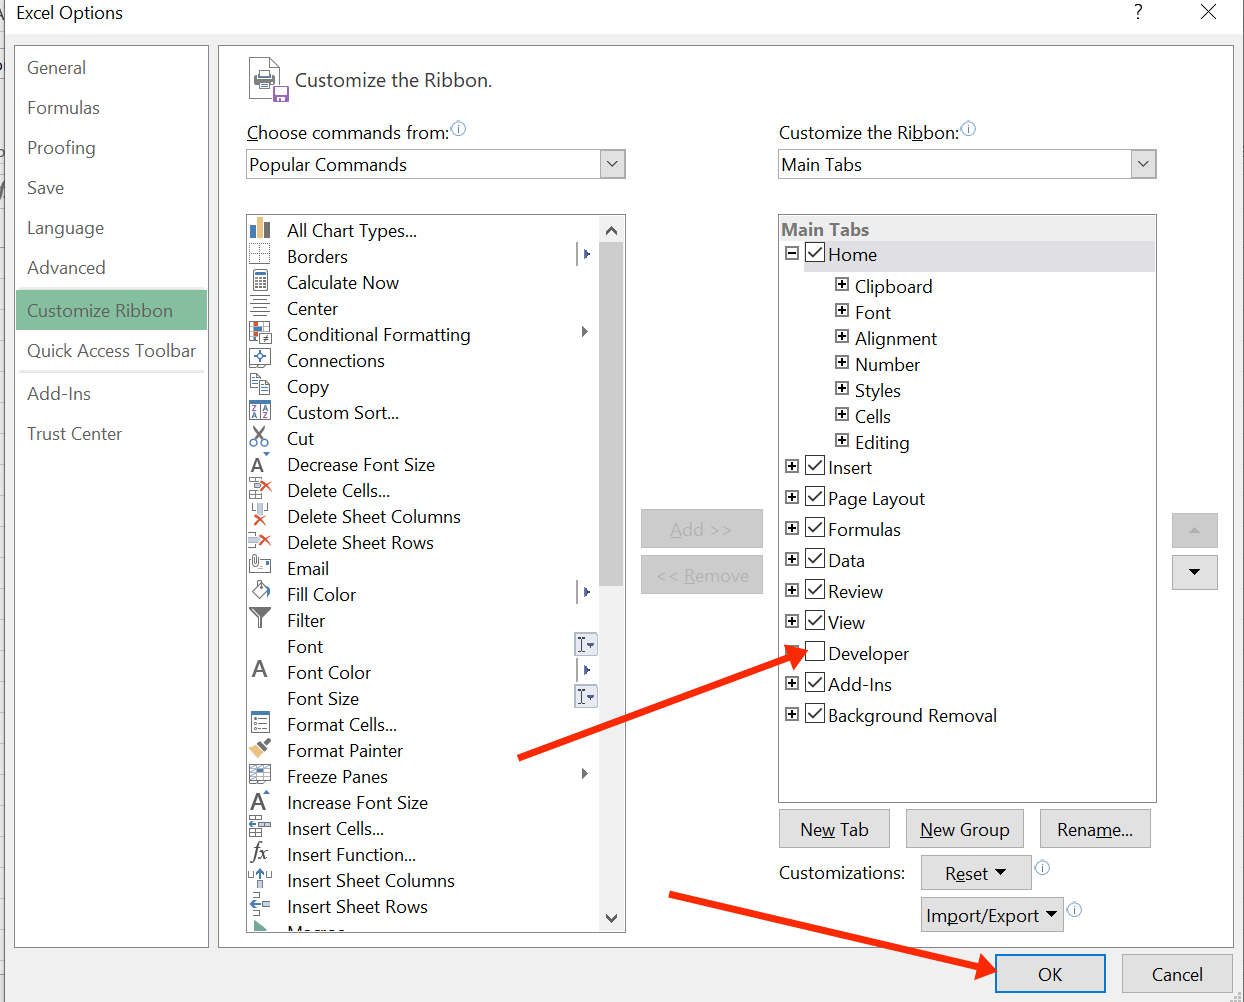This screenshot has height=1002, width=1244.
Task: Click the info icon beside Import/Export
Action: point(1074,909)
